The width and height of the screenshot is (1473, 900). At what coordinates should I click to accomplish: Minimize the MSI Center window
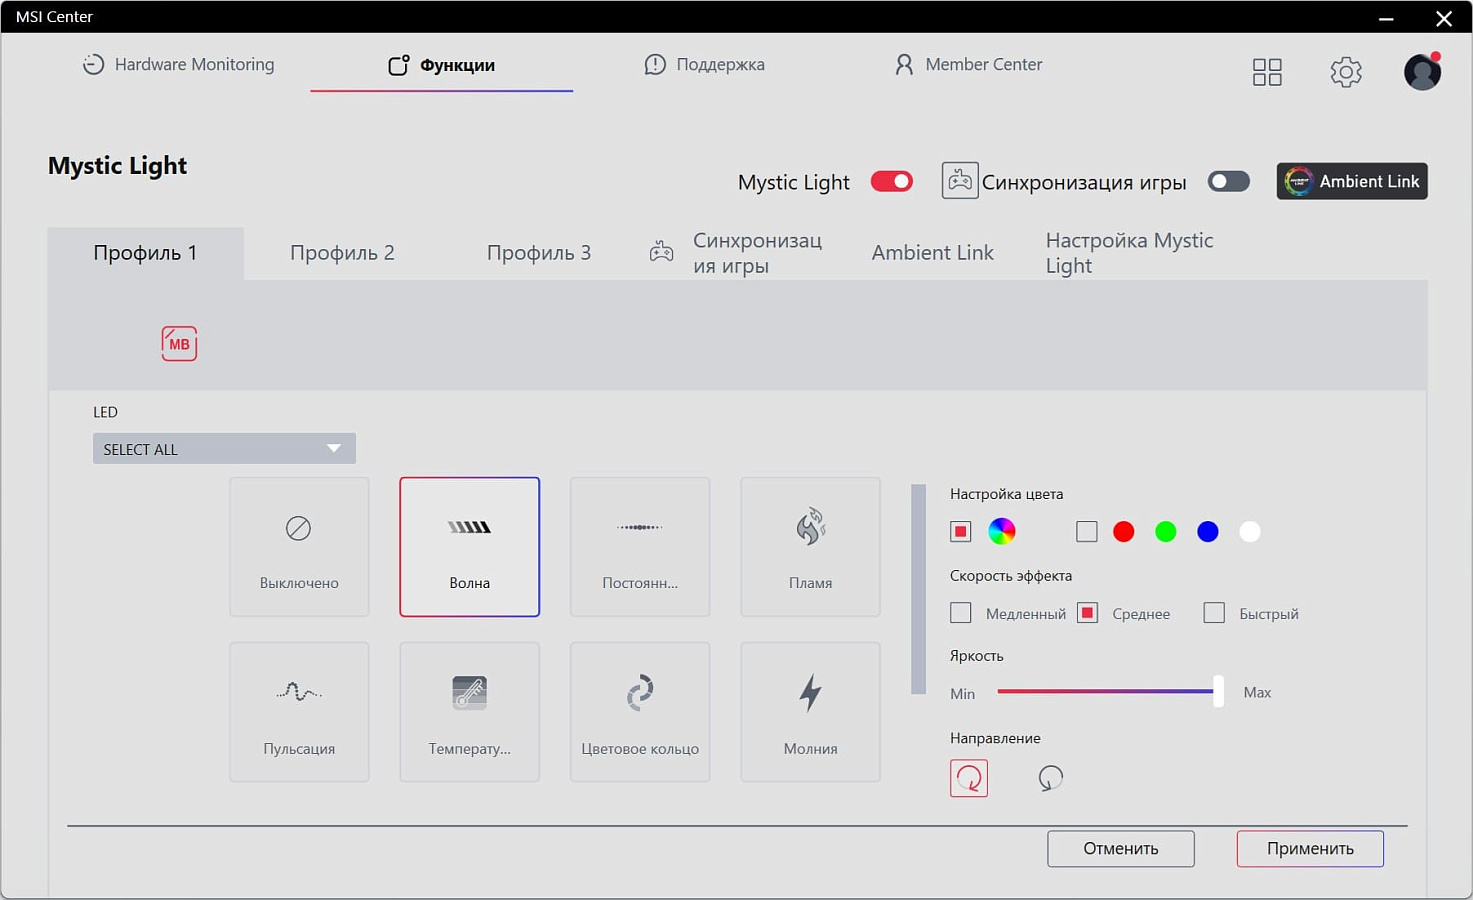click(1386, 18)
